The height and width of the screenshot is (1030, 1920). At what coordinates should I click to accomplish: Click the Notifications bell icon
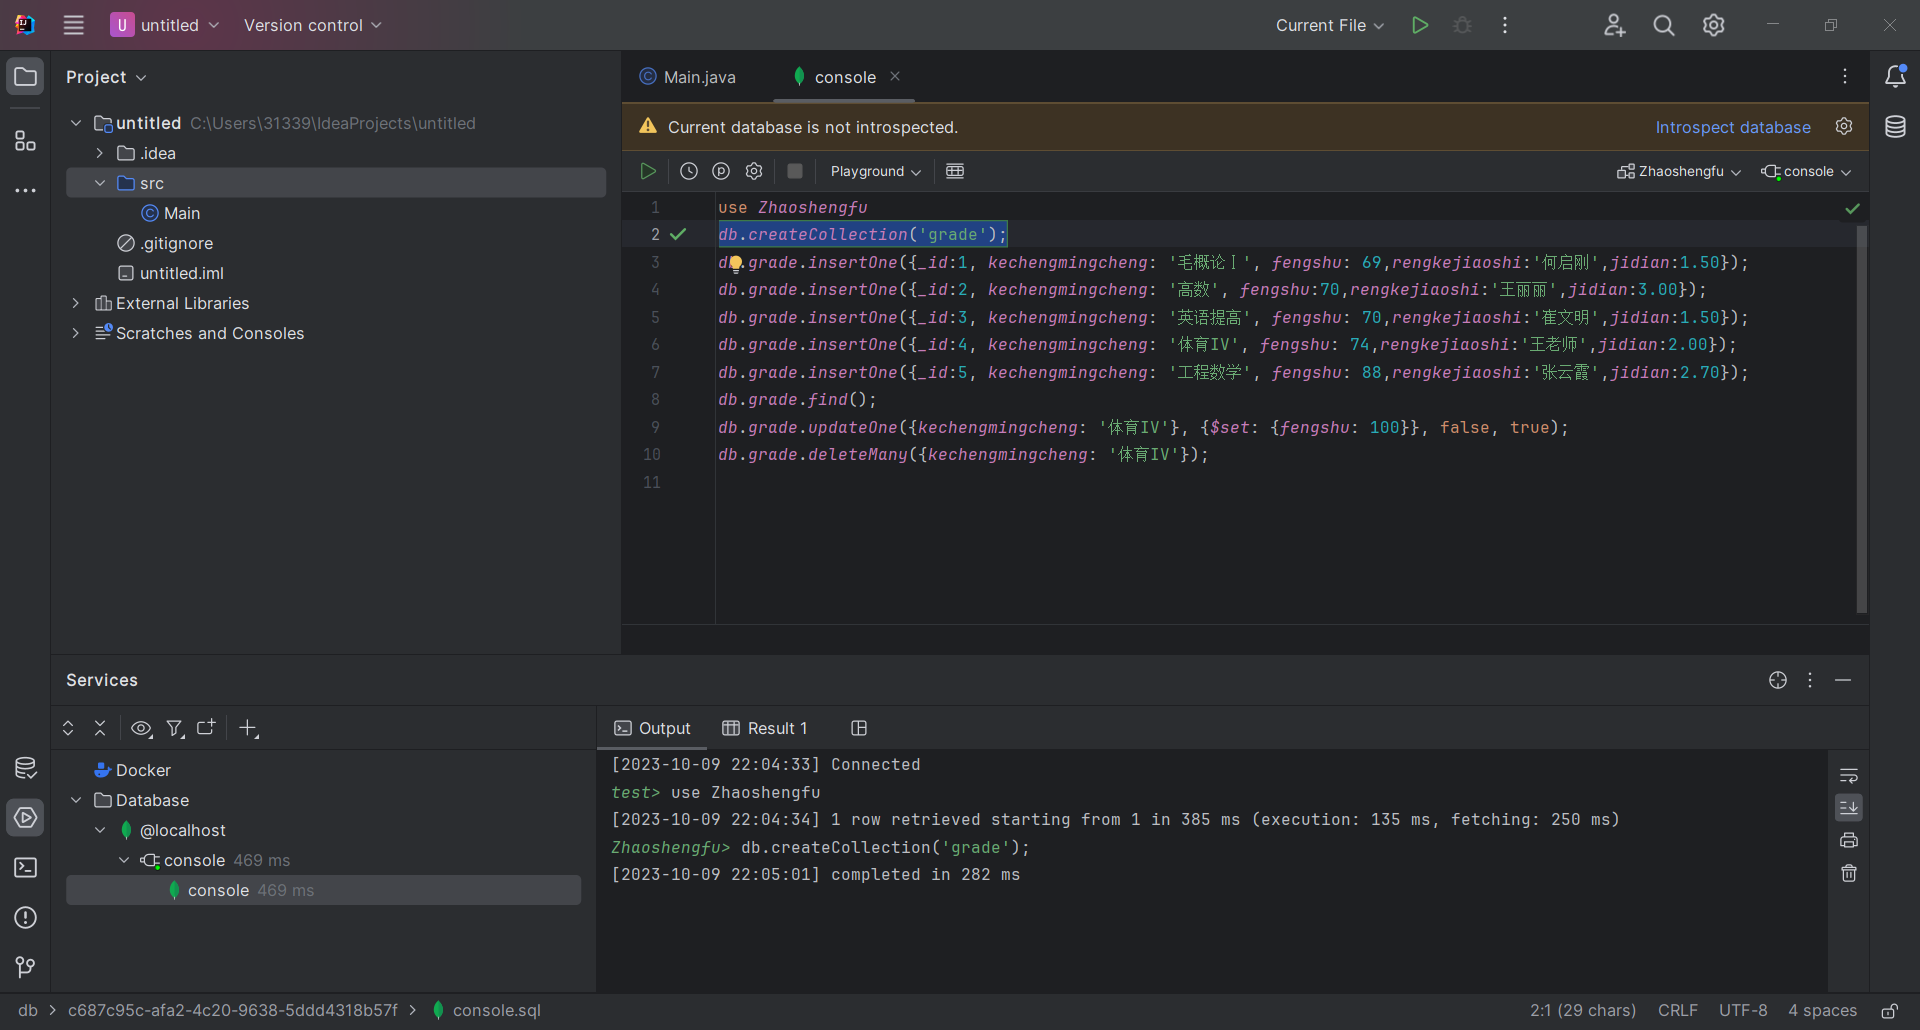pos(1895,77)
